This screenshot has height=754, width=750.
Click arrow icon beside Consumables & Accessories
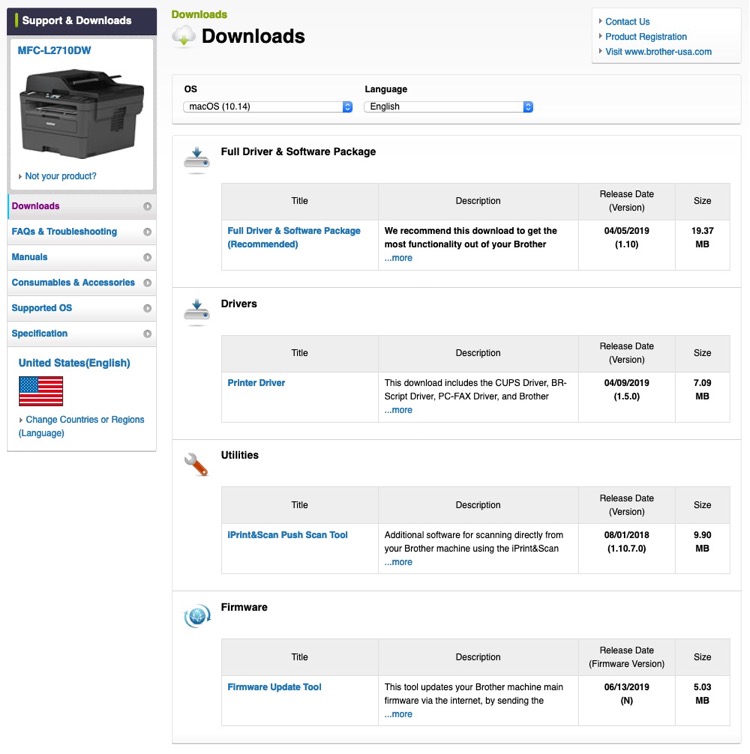(x=148, y=283)
